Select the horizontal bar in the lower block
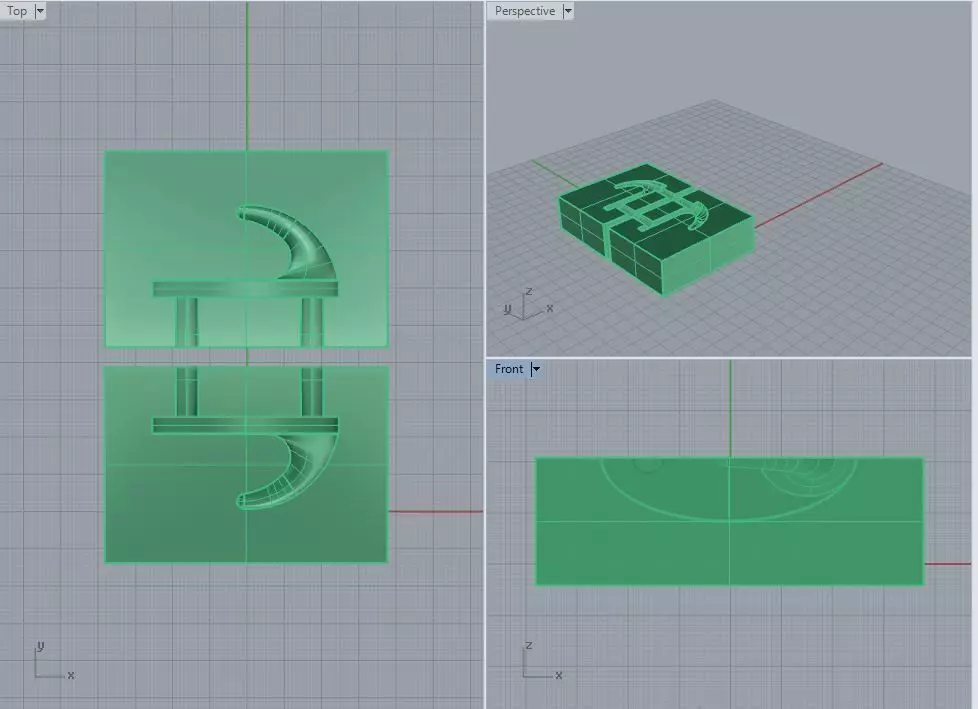This screenshot has width=978, height=709. (245, 425)
